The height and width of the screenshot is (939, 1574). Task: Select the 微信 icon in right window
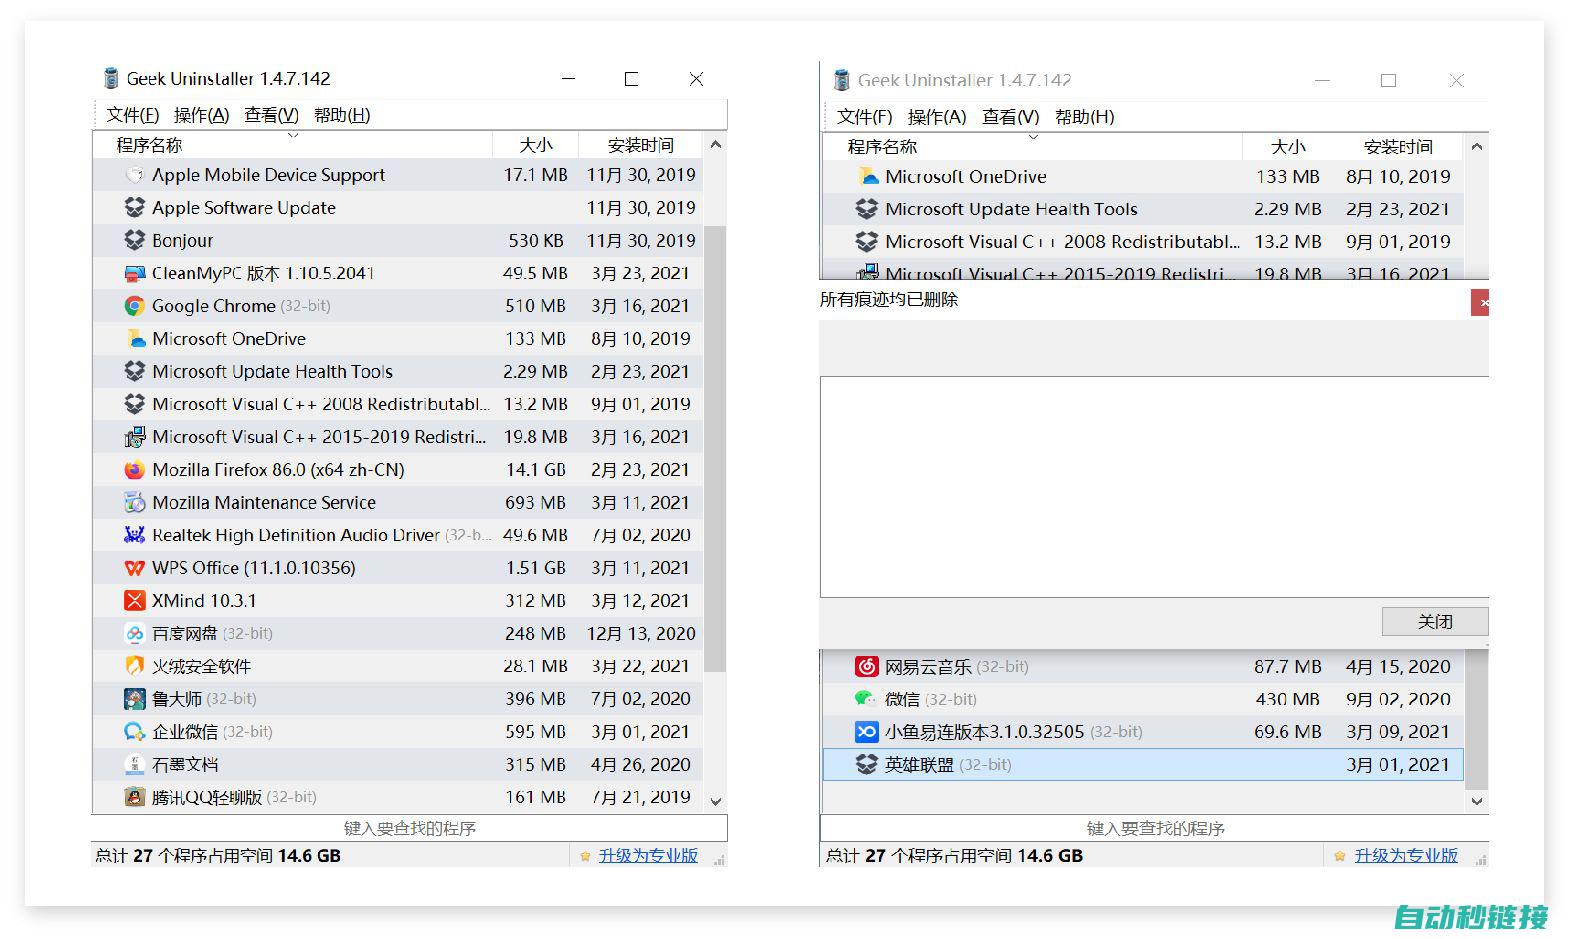(867, 699)
